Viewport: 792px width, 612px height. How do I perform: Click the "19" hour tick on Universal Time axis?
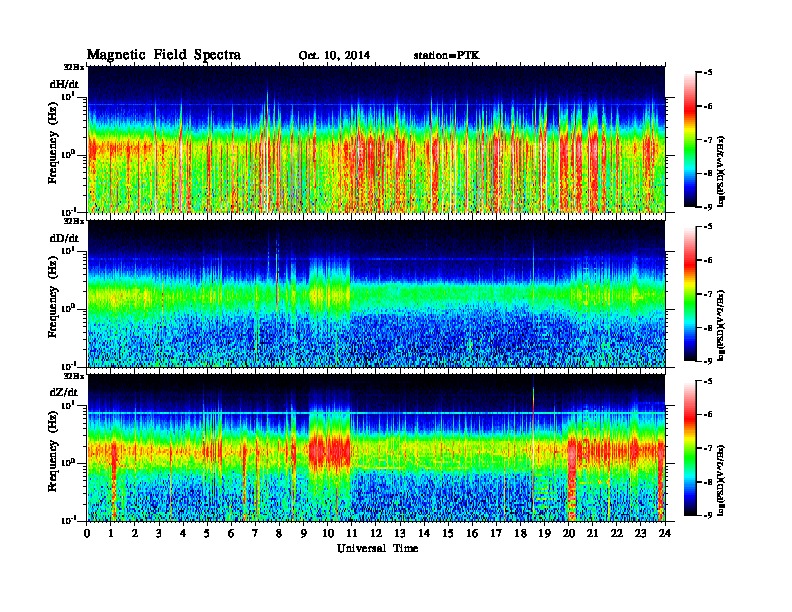tap(544, 533)
